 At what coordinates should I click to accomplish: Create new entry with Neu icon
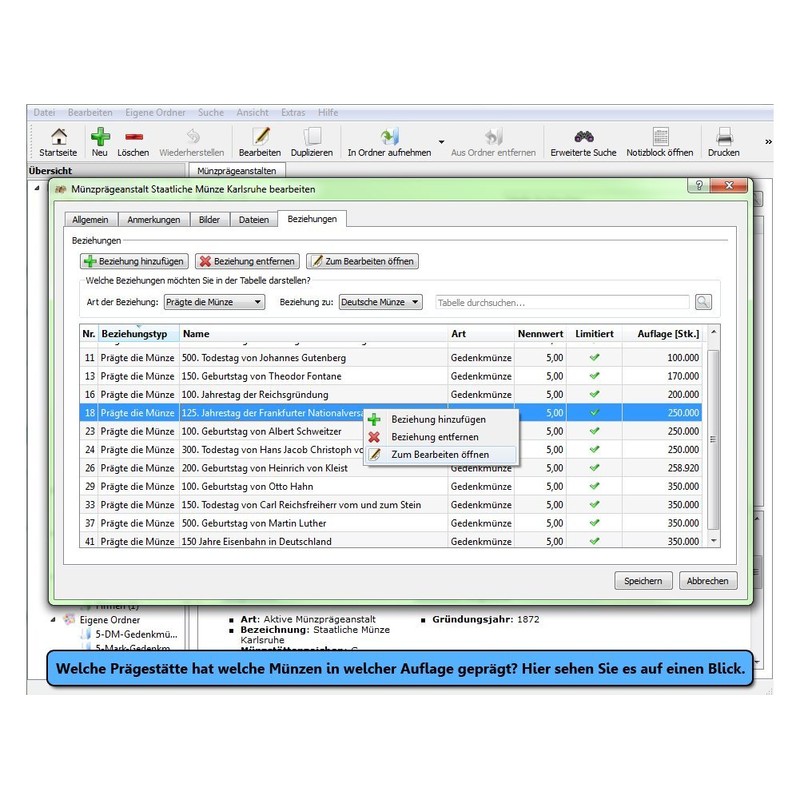pyautogui.click(x=100, y=137)
